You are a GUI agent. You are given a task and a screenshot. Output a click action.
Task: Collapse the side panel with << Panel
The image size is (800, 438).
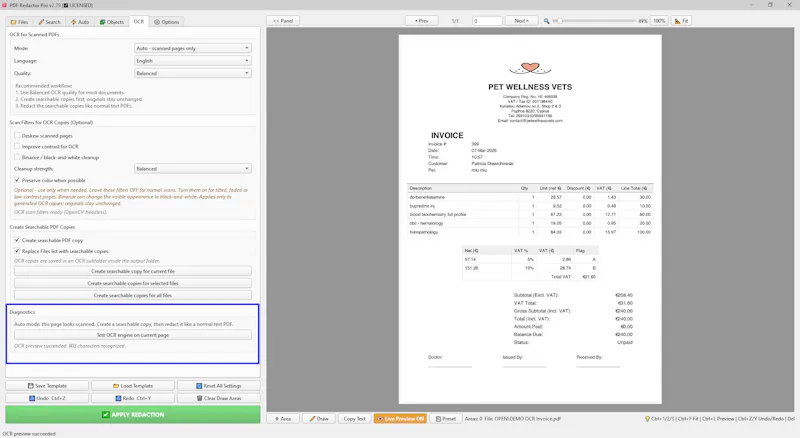coord(283,21)
